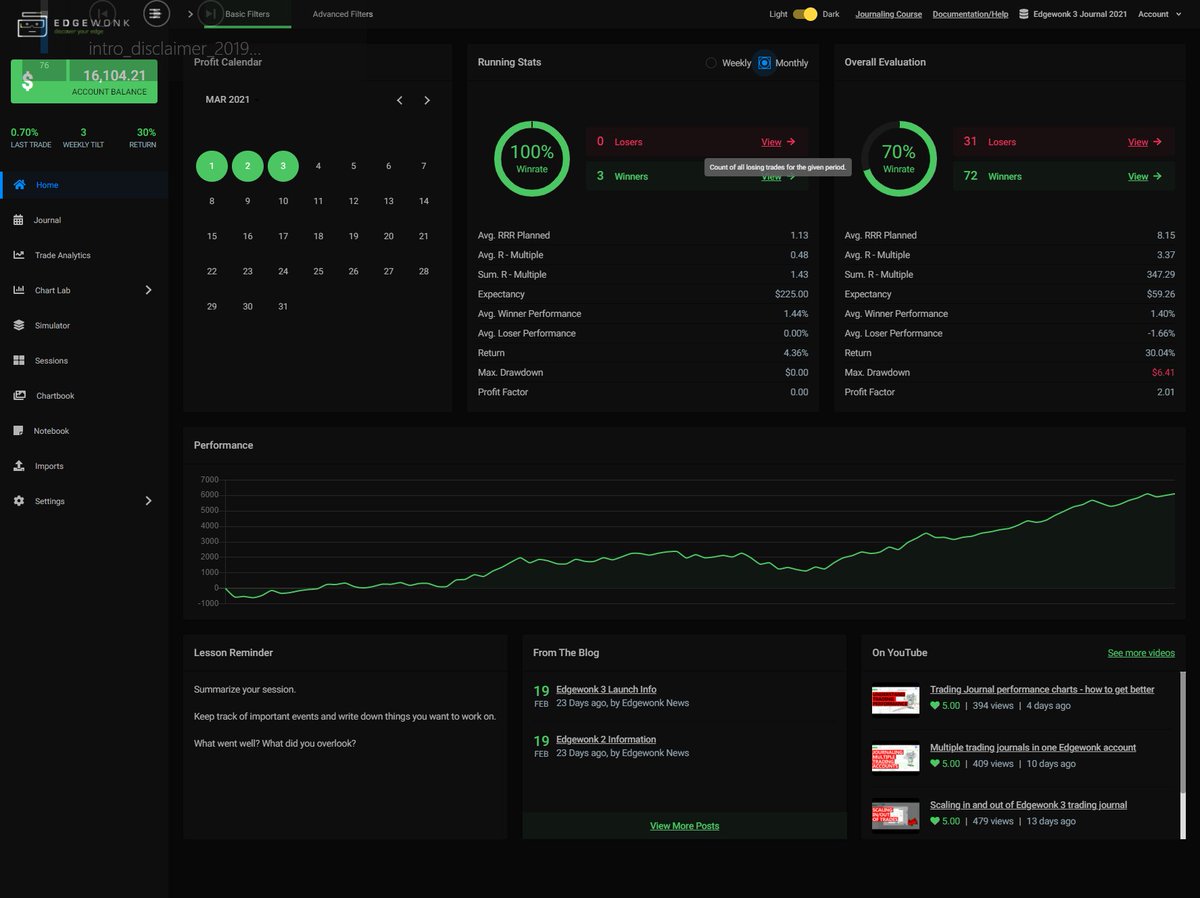1200x898 pixels.
Task: Click View link for Running Stats Losers
Action: pyautogui.click(x=771, y=142)
